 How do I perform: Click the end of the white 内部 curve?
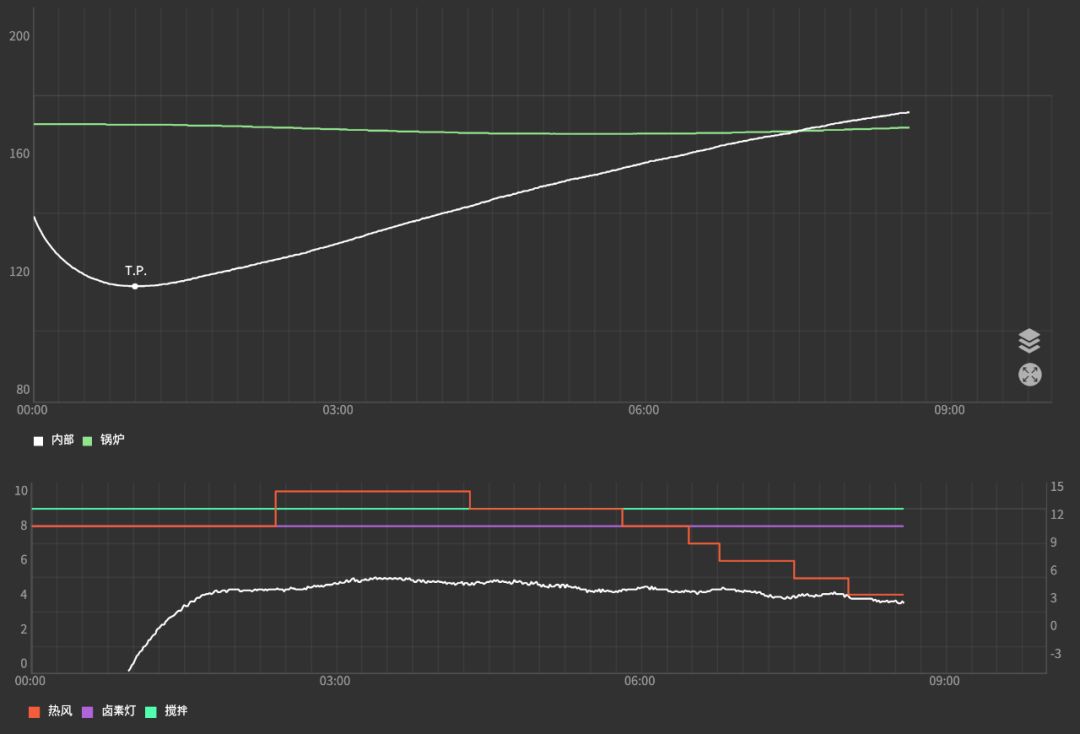click(908, 112)
